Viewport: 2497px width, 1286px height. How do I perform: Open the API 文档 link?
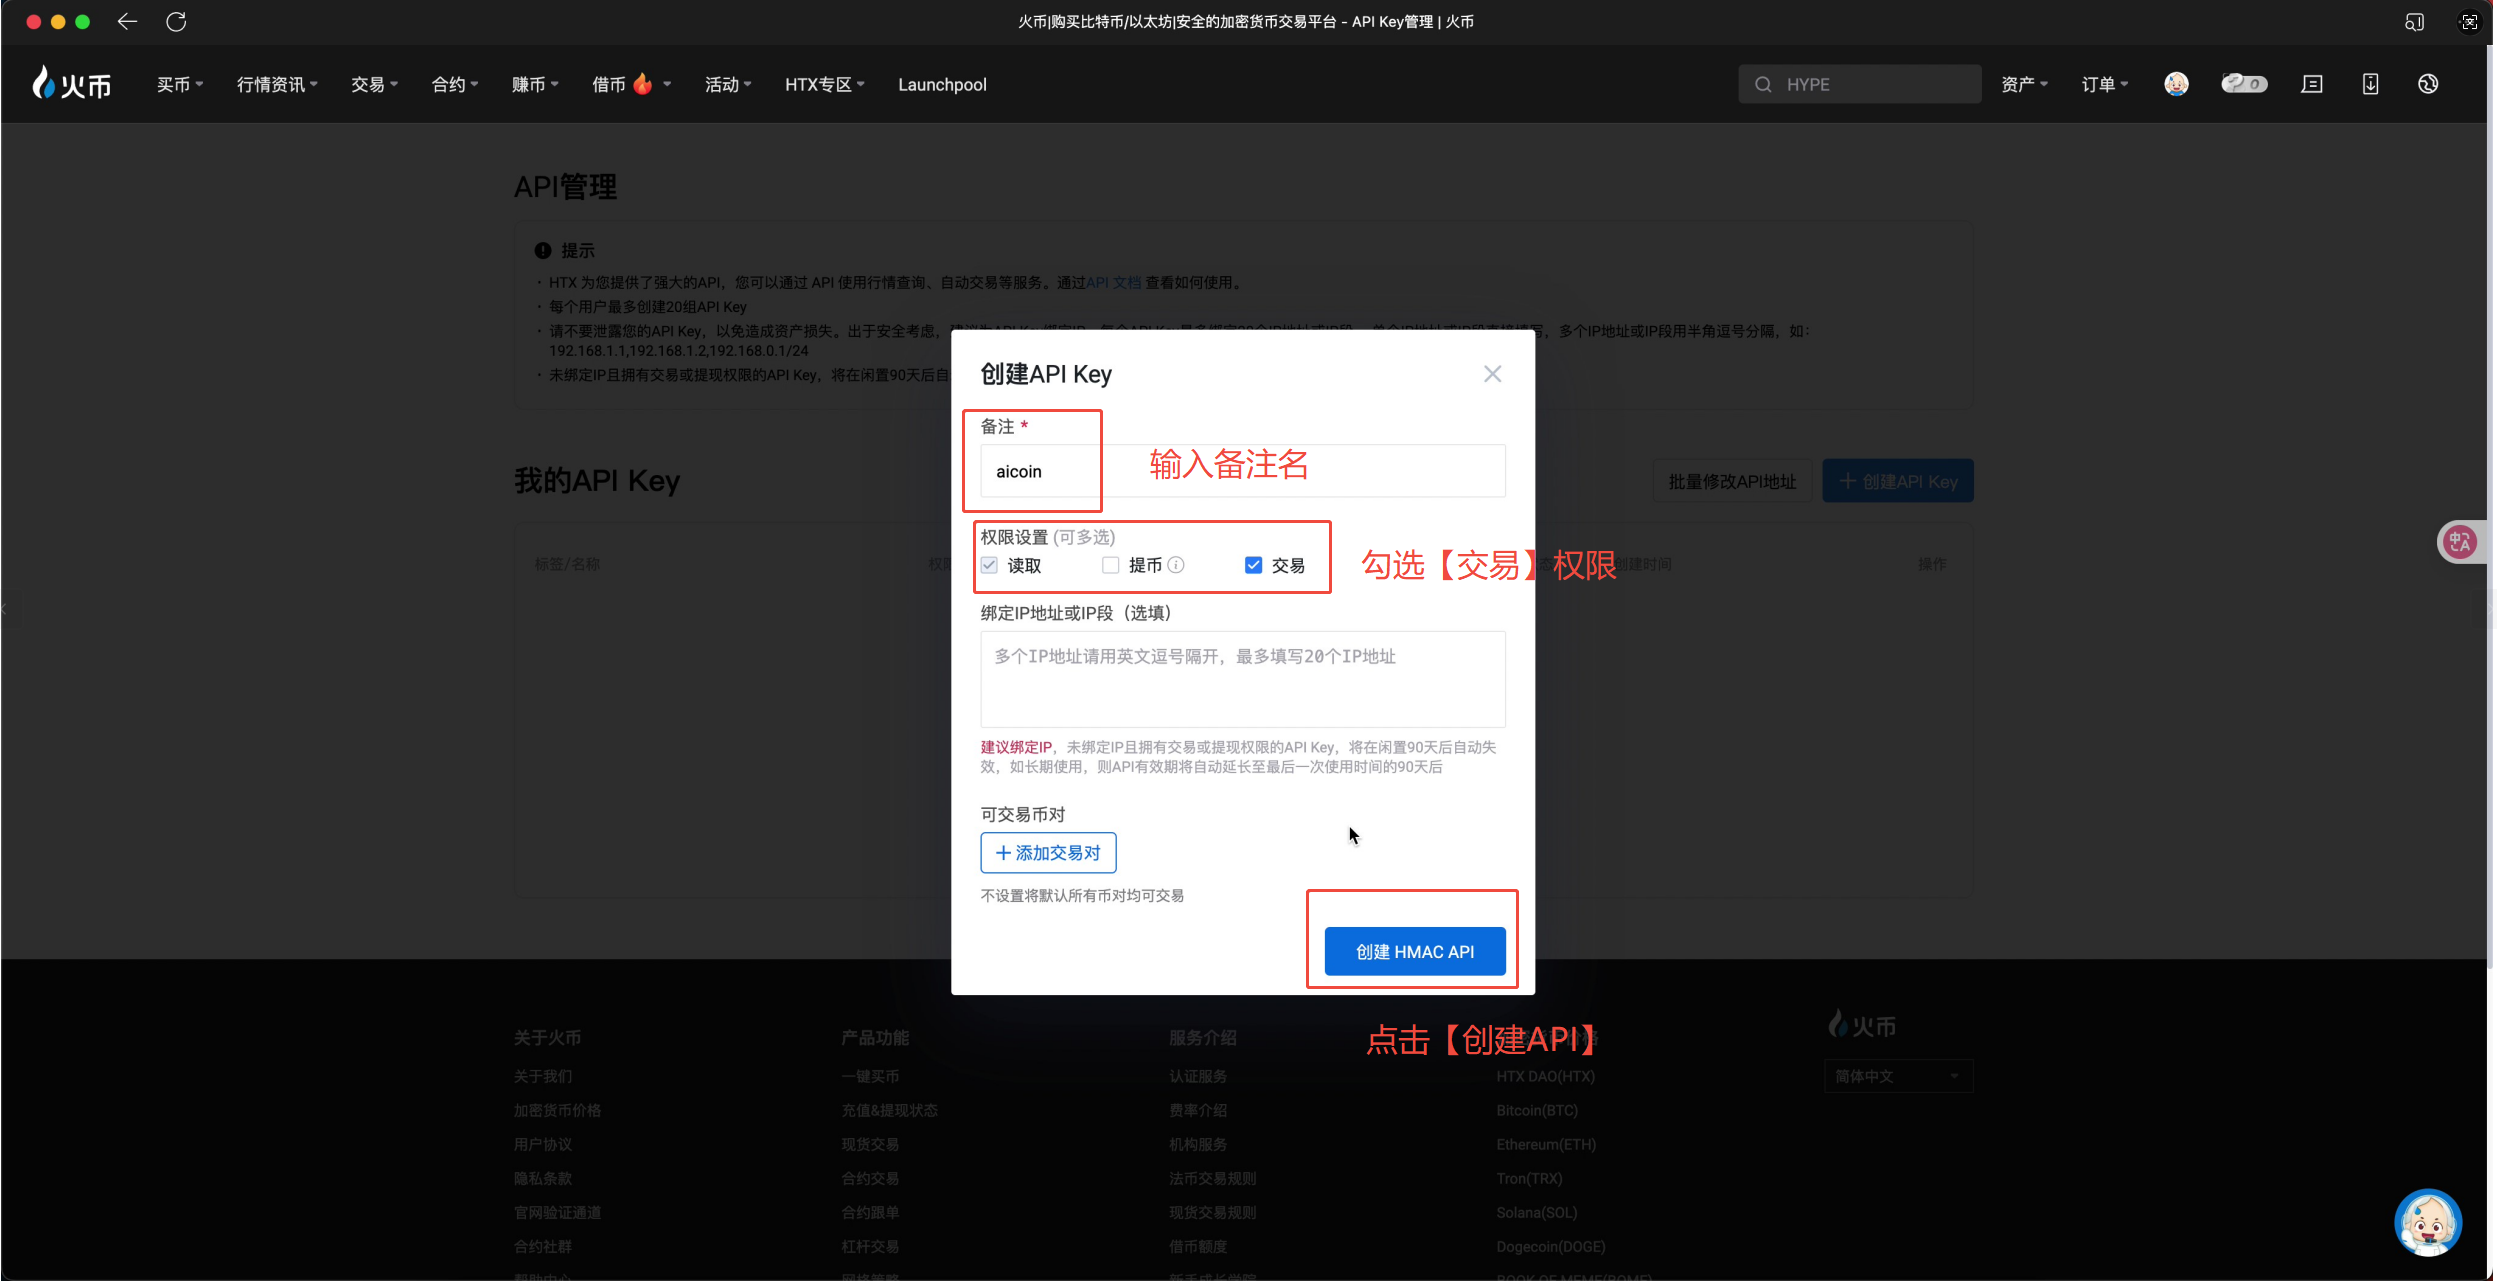tap(1113, 283)
